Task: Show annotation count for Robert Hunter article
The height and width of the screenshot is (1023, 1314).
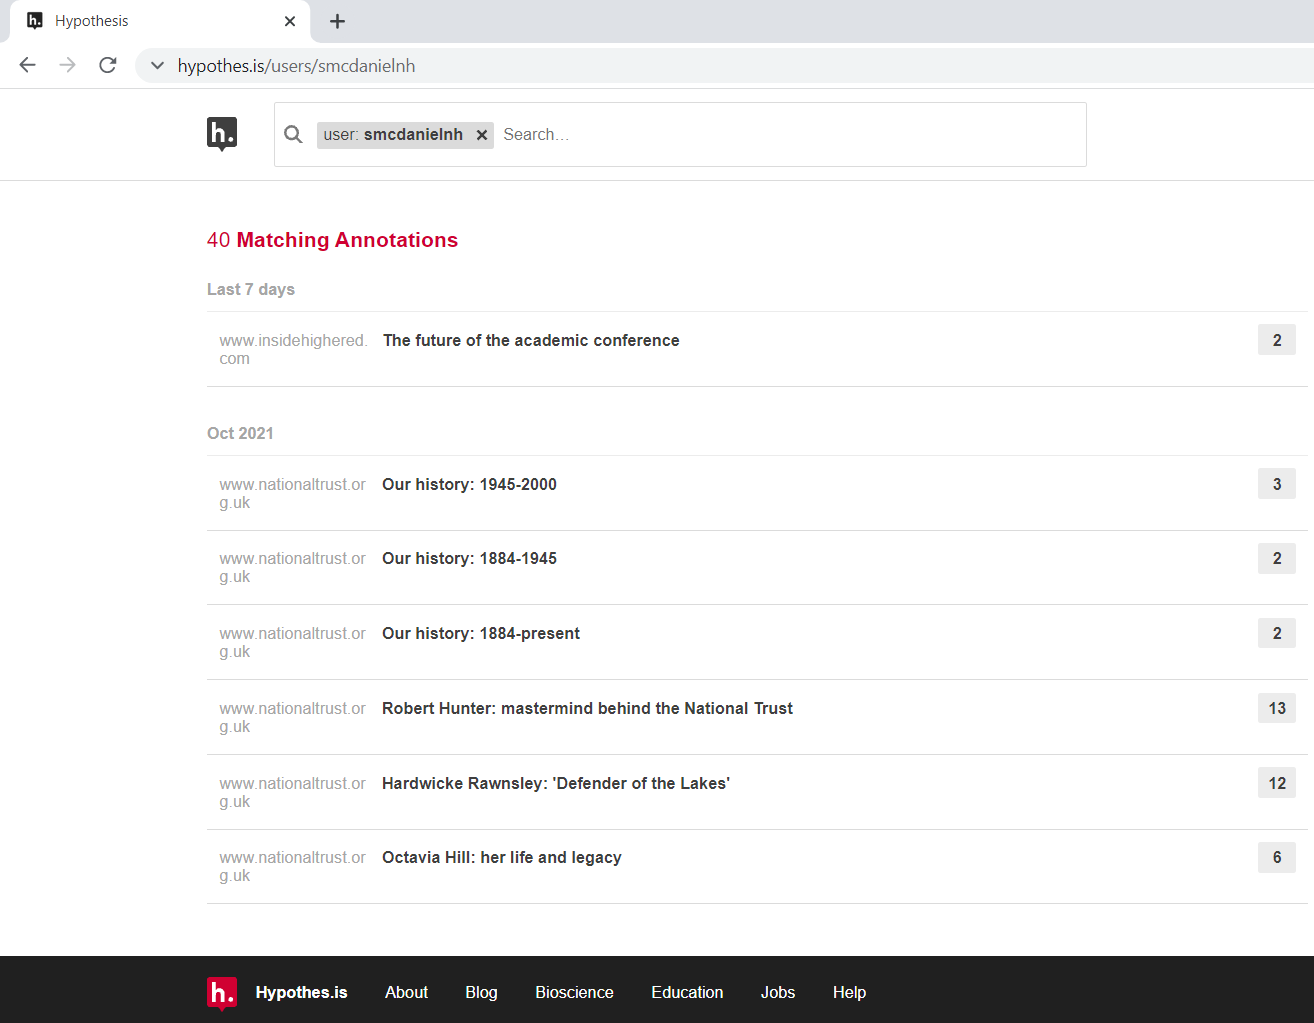Action: pyautogui.click(x=1276, y=708)
